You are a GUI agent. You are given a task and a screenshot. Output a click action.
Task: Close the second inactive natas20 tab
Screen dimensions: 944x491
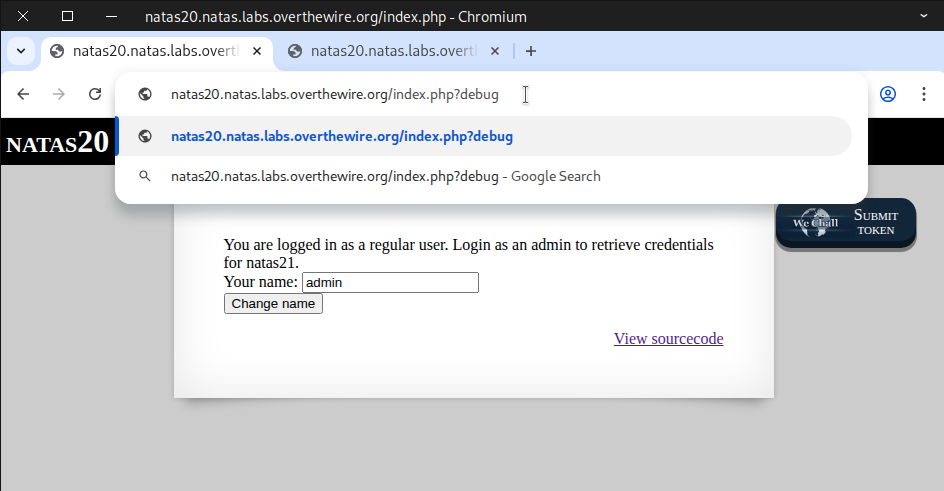click(495, 51)
